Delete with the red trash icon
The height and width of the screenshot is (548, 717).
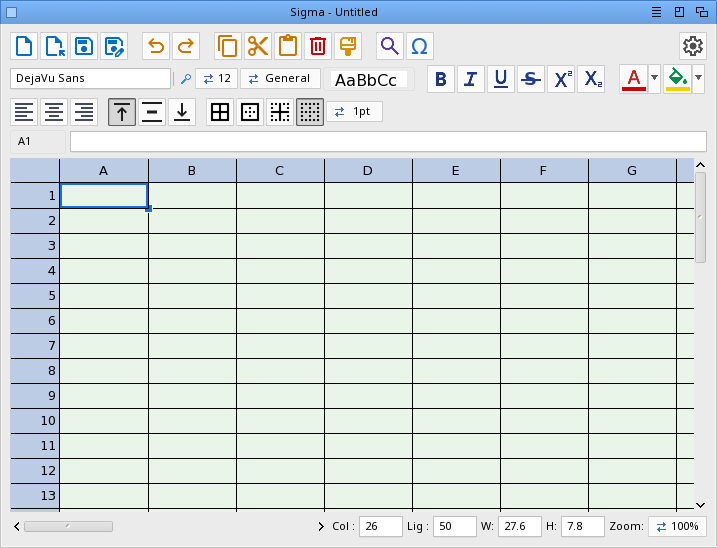(318, 46)
